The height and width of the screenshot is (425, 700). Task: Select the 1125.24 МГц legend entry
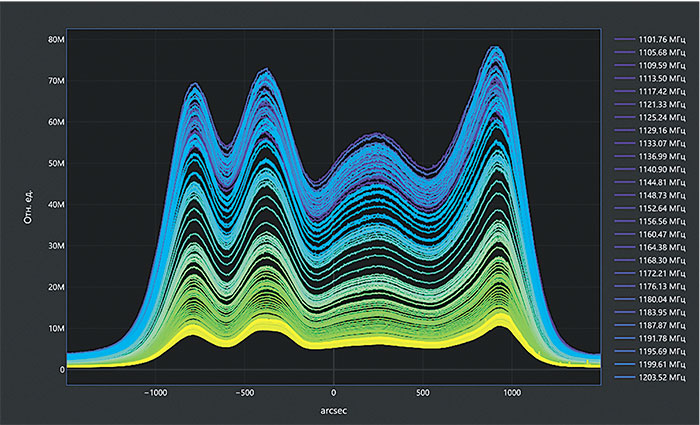click(x=660, y=118)
